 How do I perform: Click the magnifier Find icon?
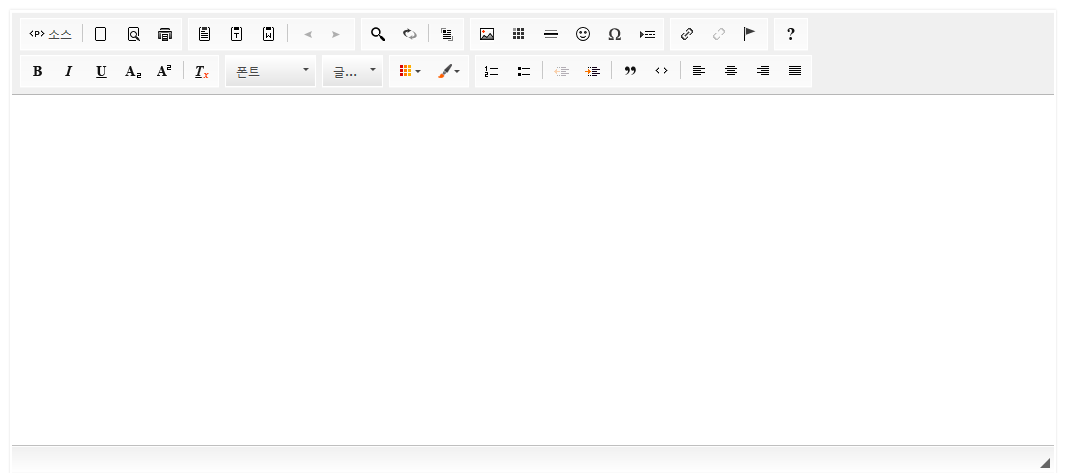point(378,34)
